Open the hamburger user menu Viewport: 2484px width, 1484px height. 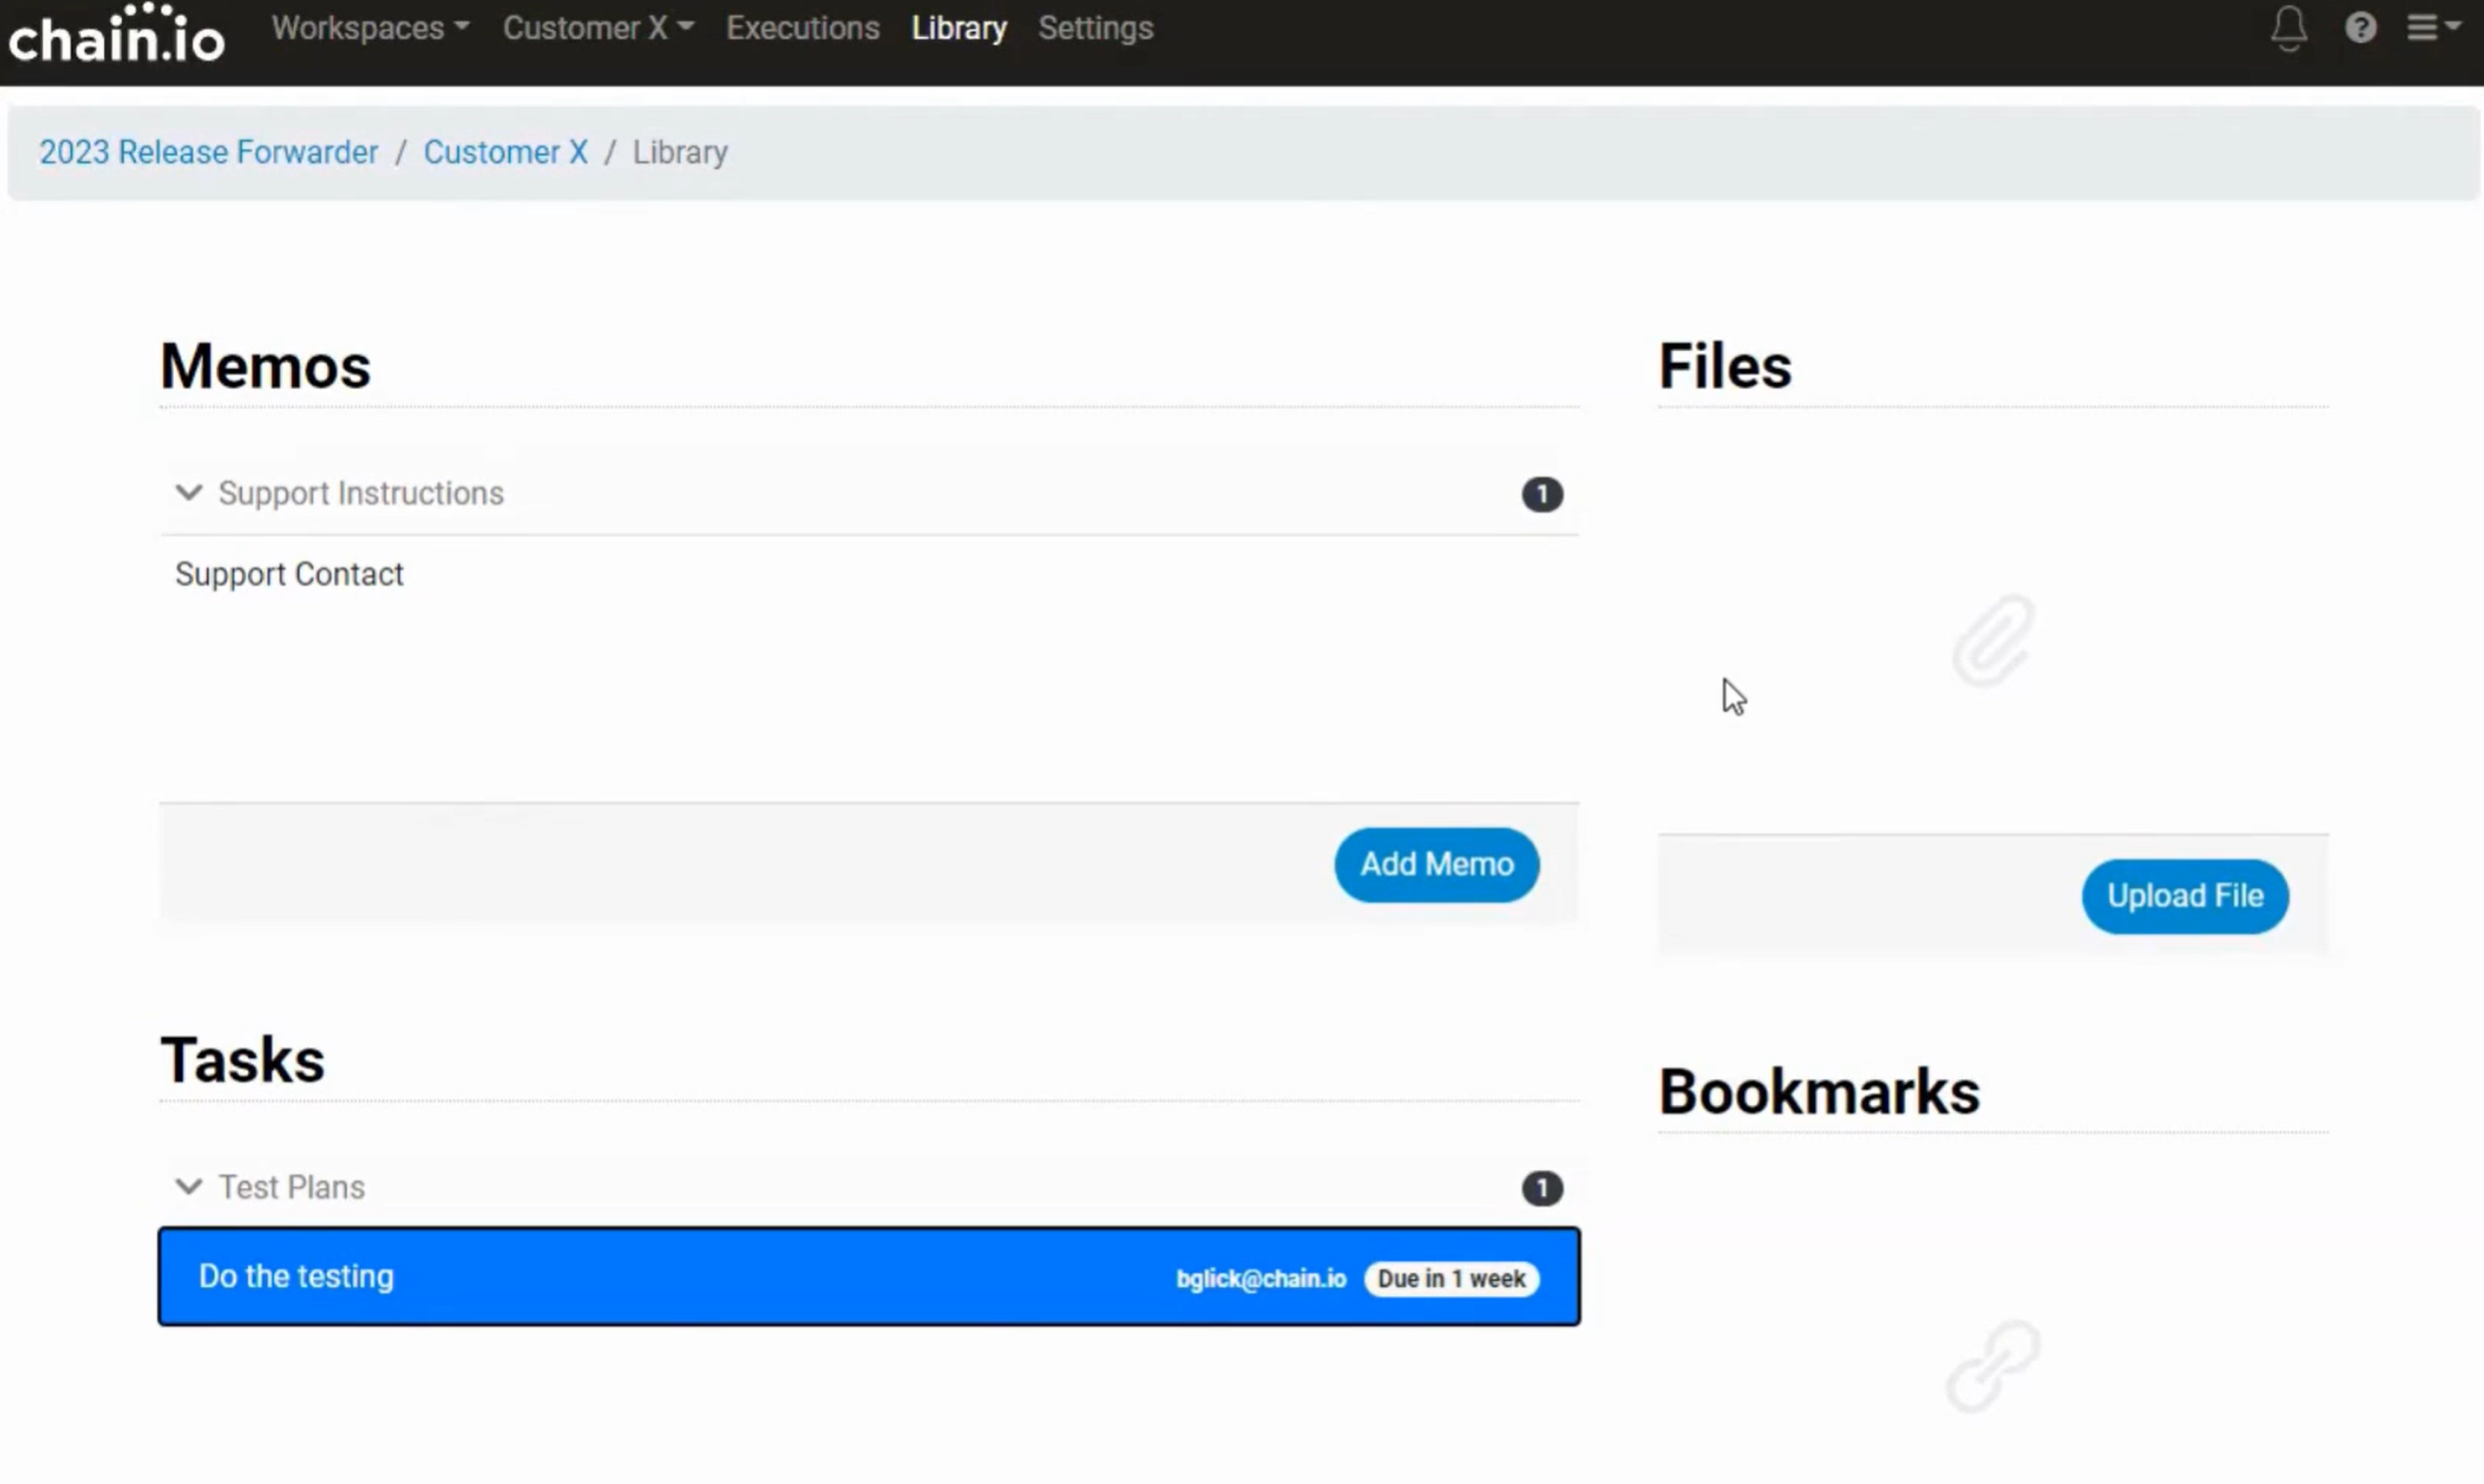pos(2431,28)
